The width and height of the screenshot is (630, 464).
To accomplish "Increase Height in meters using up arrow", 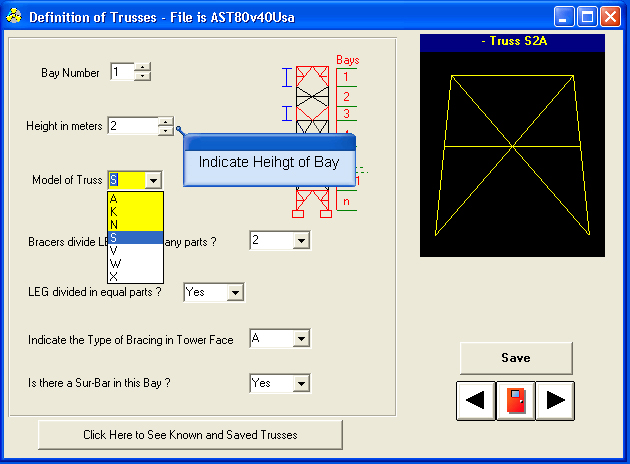I will (x=165, y=121).
